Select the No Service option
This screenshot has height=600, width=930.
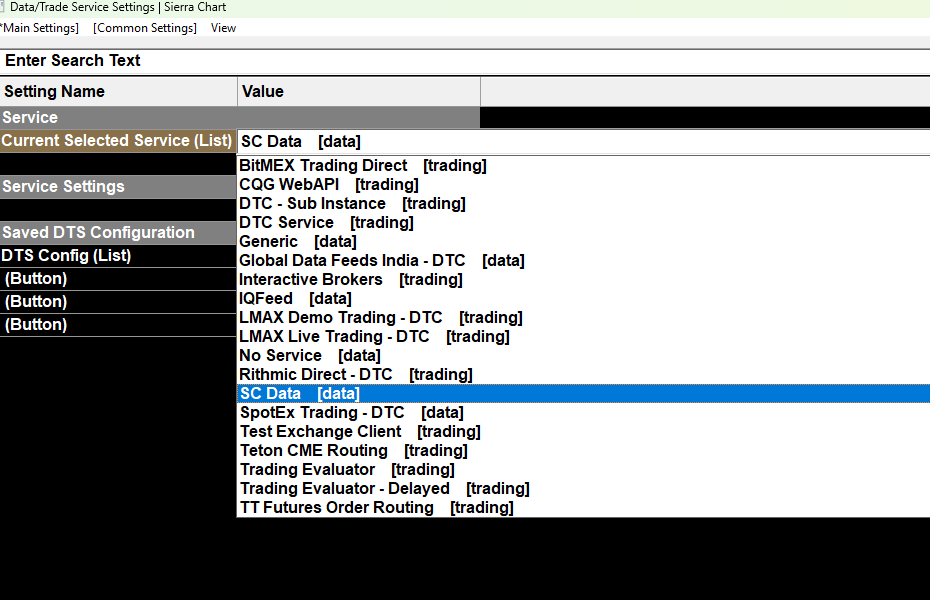tap(584, 355)
